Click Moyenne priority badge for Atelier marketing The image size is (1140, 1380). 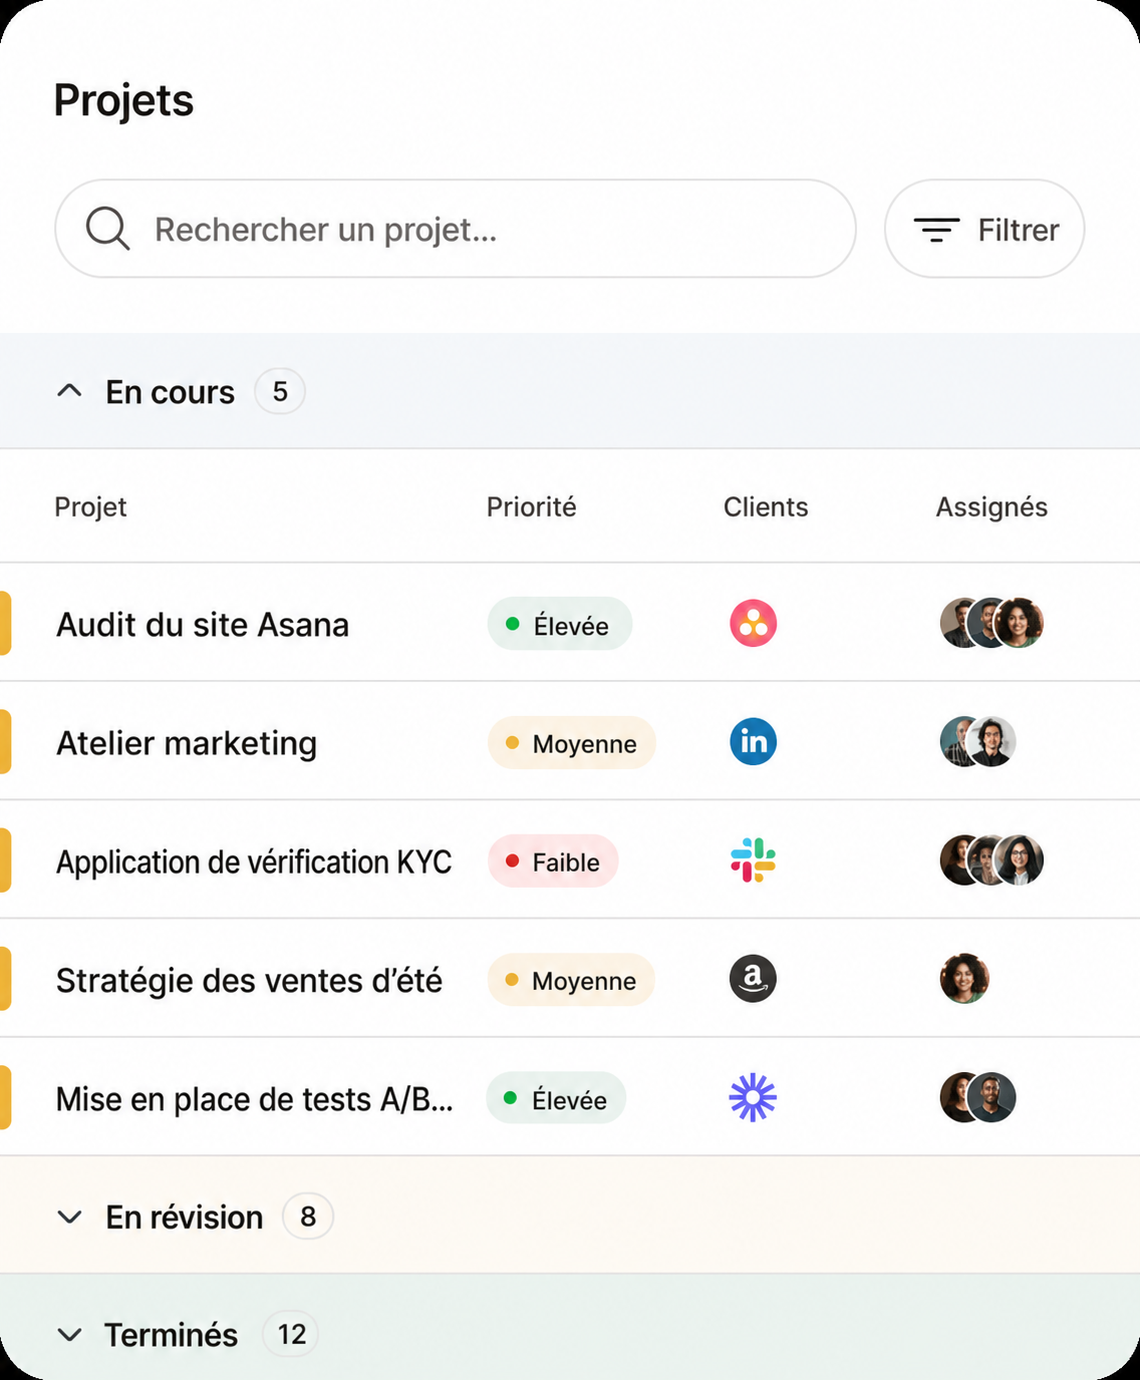click(x=572, y=743)
